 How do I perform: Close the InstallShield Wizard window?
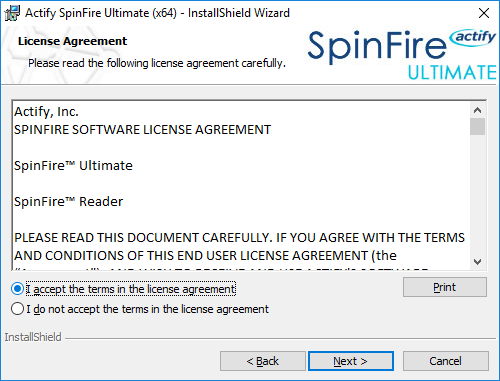point(484,13)
